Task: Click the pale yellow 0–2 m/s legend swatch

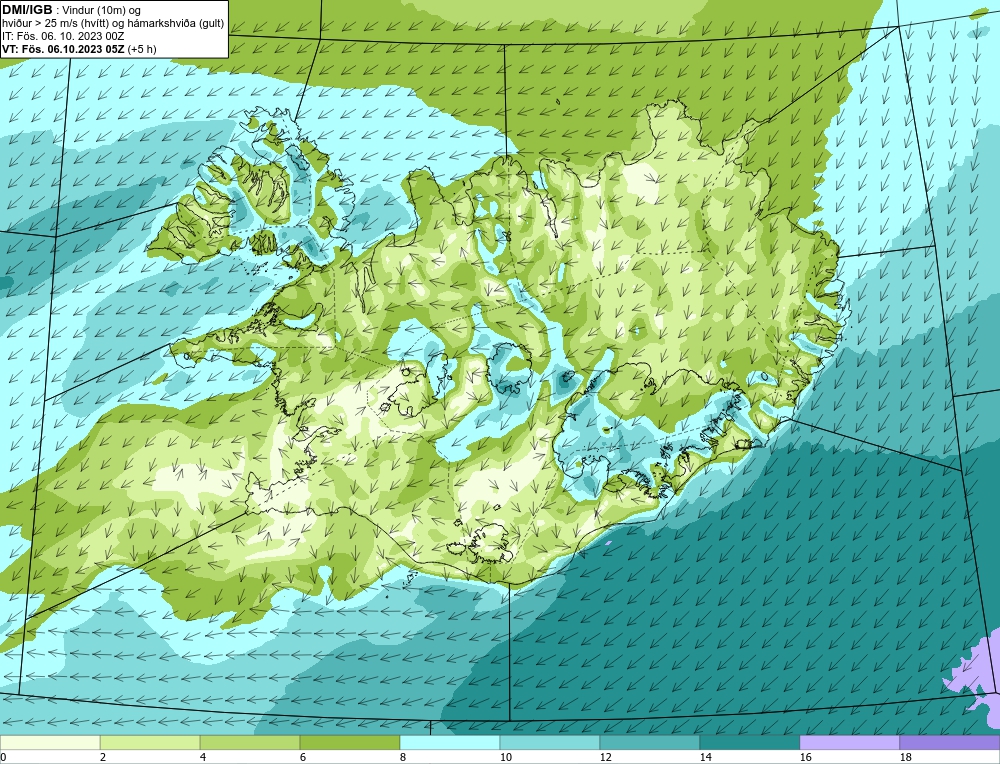Action: 50,742
